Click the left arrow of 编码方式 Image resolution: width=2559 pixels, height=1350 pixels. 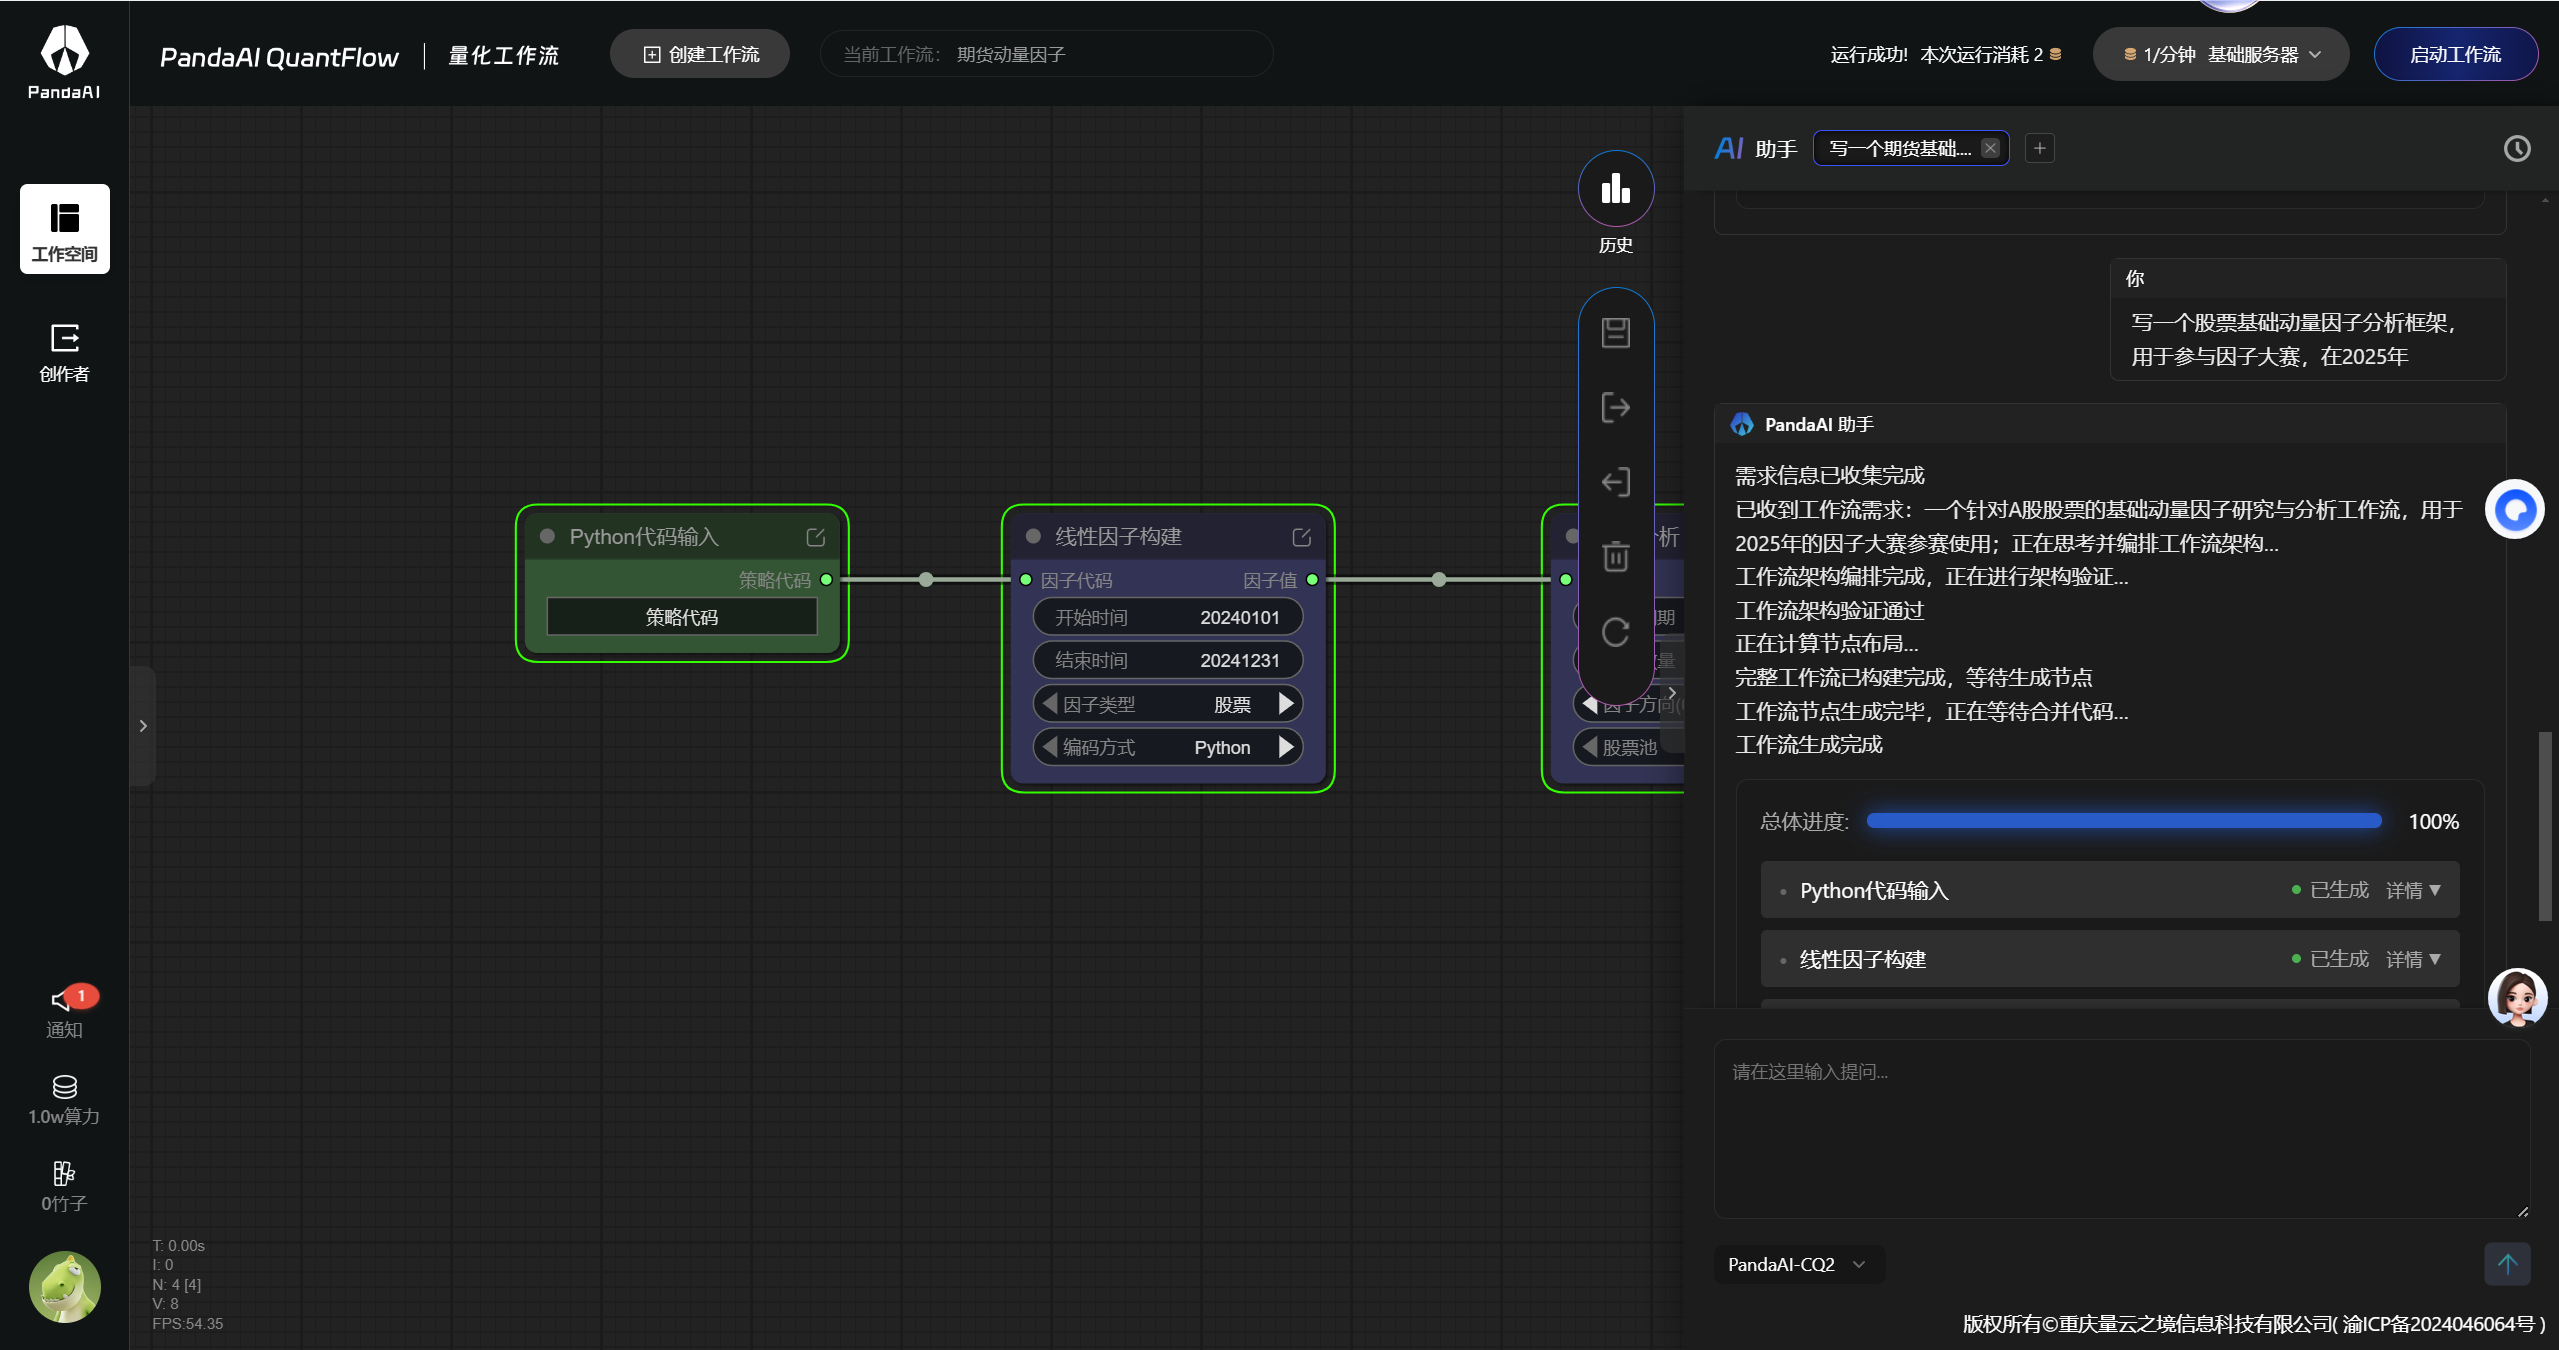click(x=1050, y=747)
